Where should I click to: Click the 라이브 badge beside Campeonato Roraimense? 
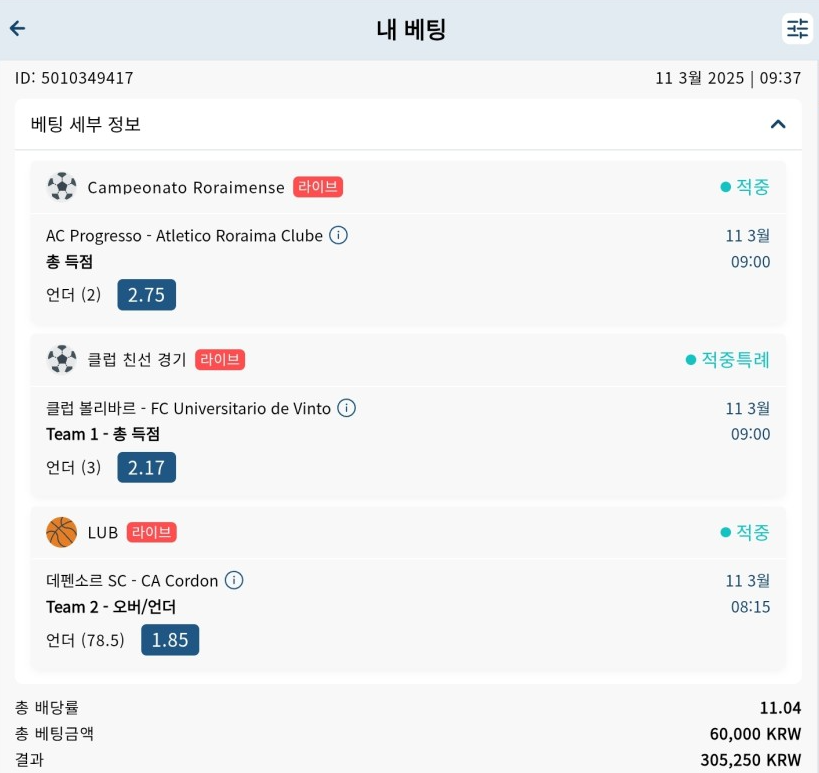tap(318, 187)
